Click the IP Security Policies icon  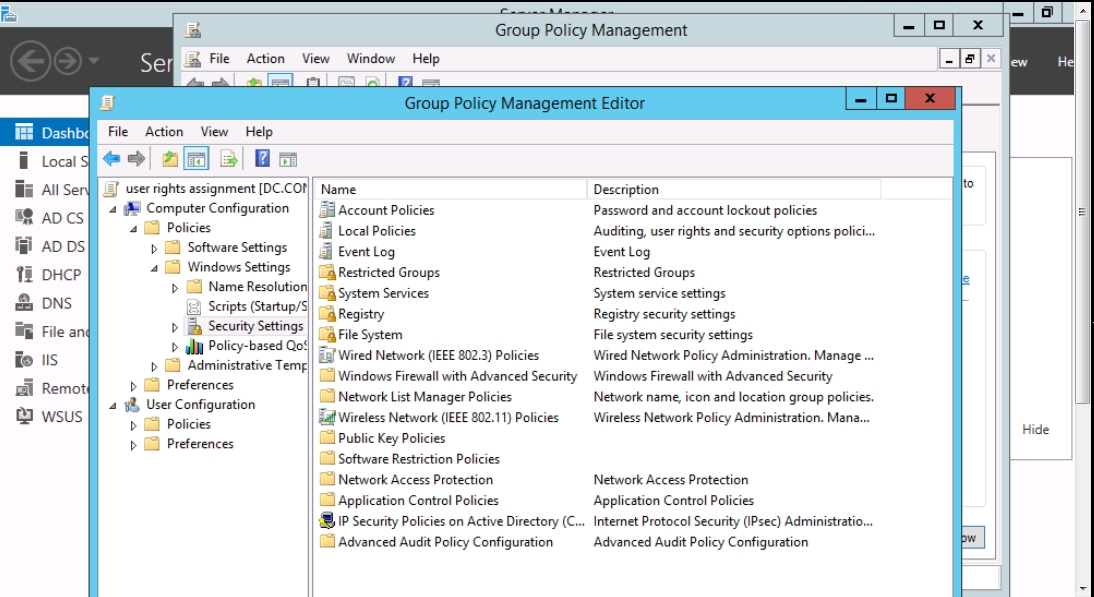(327, 521)
